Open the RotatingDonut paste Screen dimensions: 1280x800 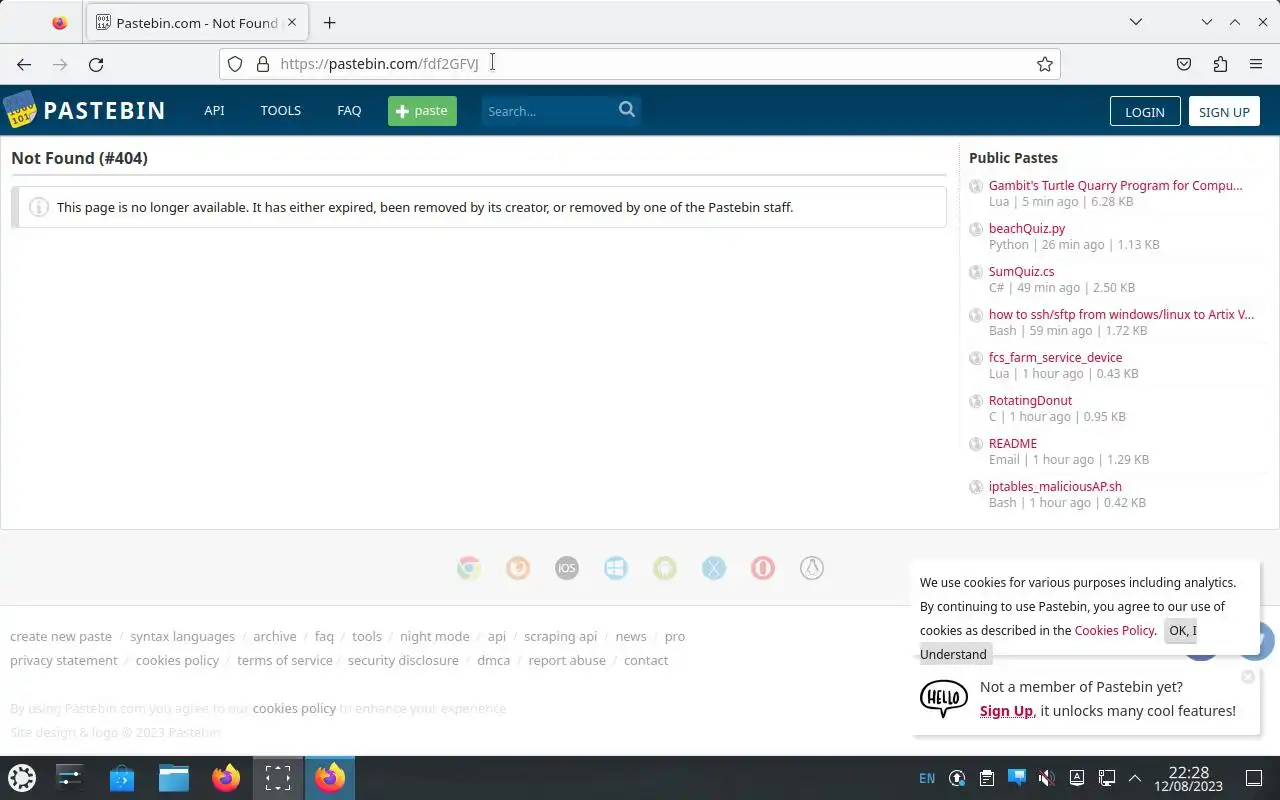[1030, 400]
